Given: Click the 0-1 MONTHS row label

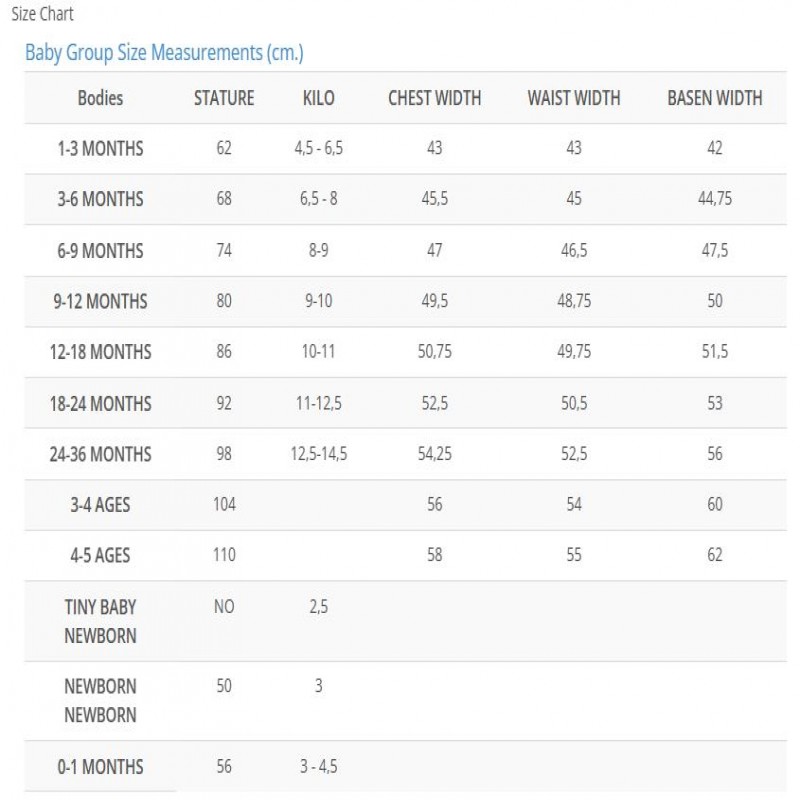Looking at the screenshot, I should pos(100,767).
